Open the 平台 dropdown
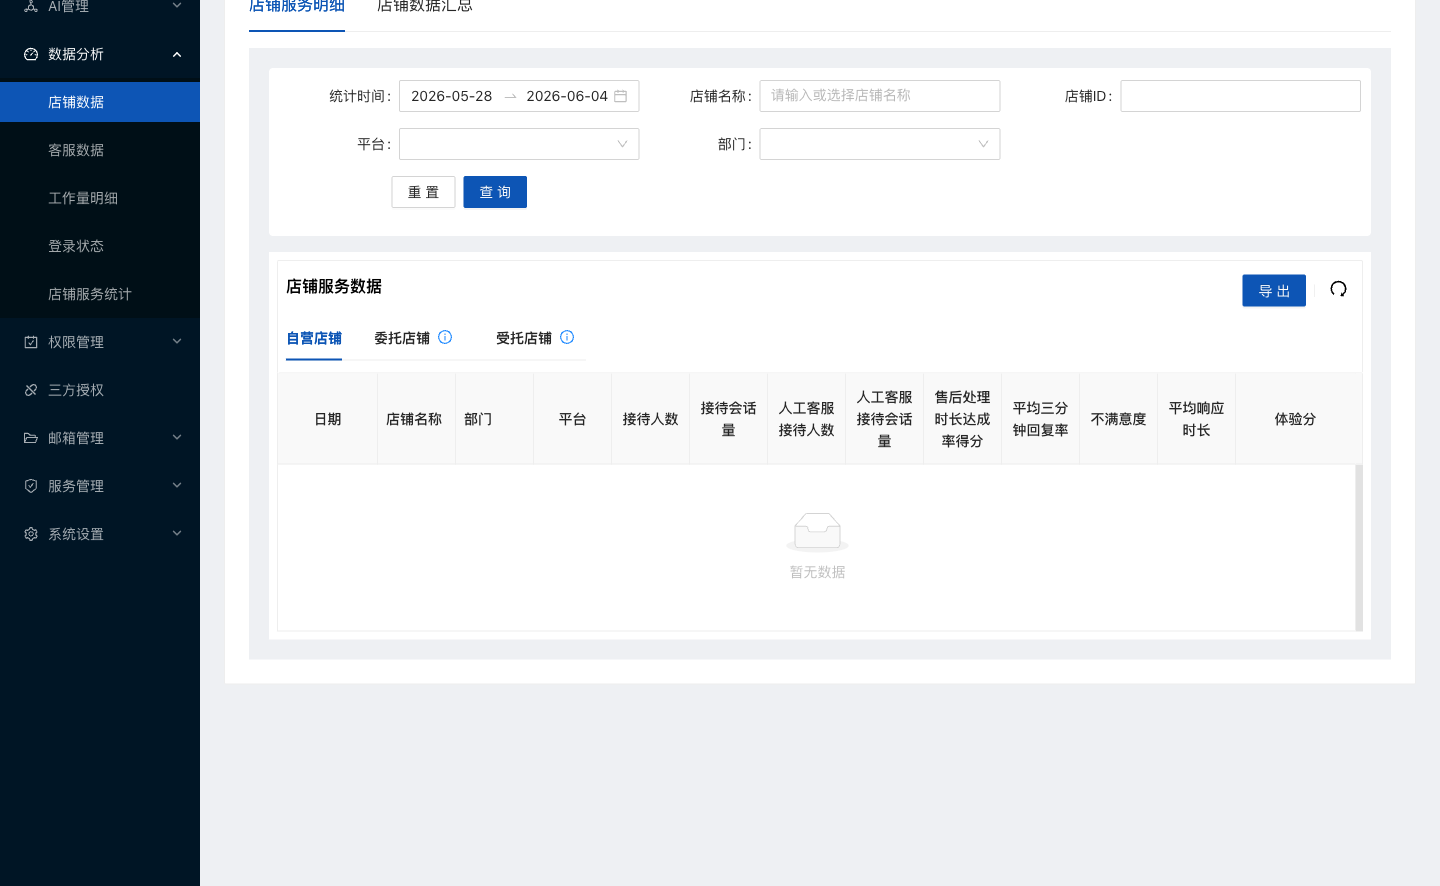The width and height of the screenshot is (1440, 886). click(519, 144)
